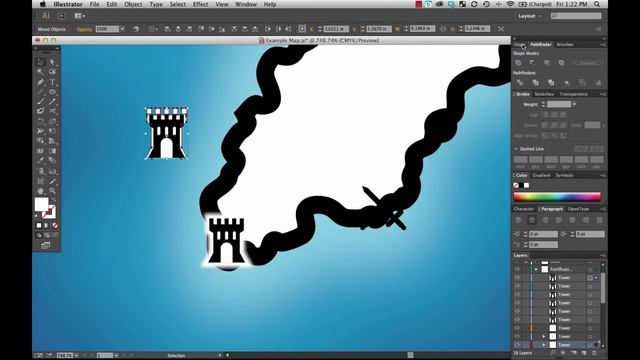Switch to the Transparency tab
The image size is (640, 360).
[x=573, y=94]
